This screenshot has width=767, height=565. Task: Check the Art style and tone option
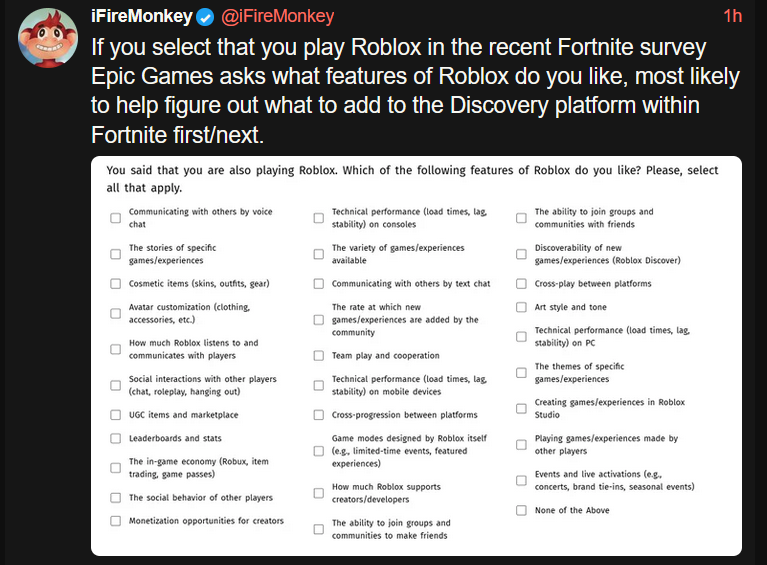pyautogui.click(x=522, y=308)
